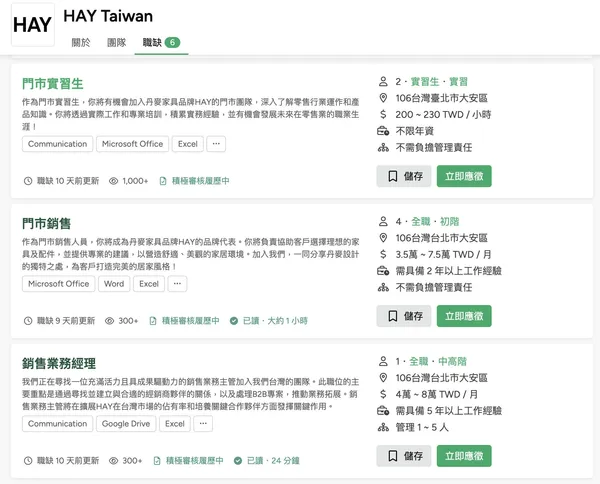Viewport: 600px width, 484px height.
Task: Save the 銷售業務經理 job with 儲存
Action: pos(404,456)
